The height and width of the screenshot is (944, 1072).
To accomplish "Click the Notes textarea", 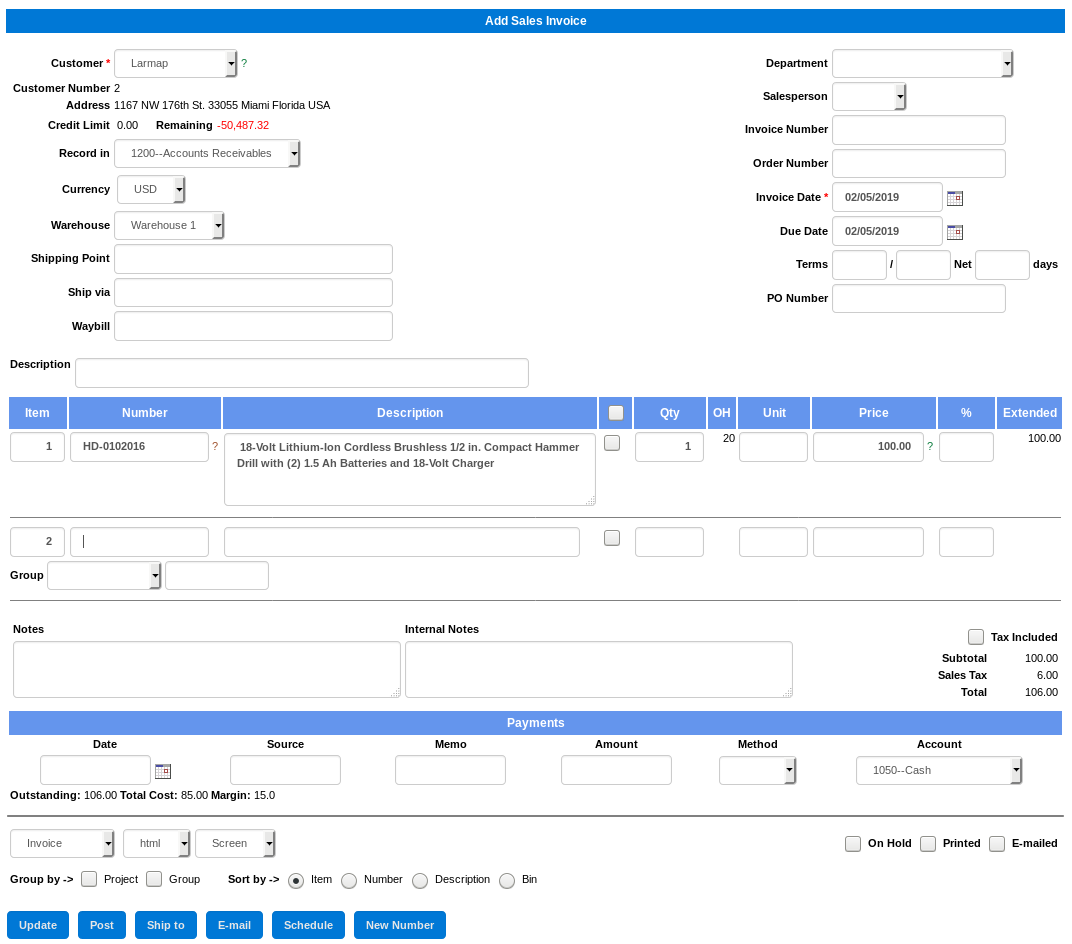I will [x=207, y=669].
